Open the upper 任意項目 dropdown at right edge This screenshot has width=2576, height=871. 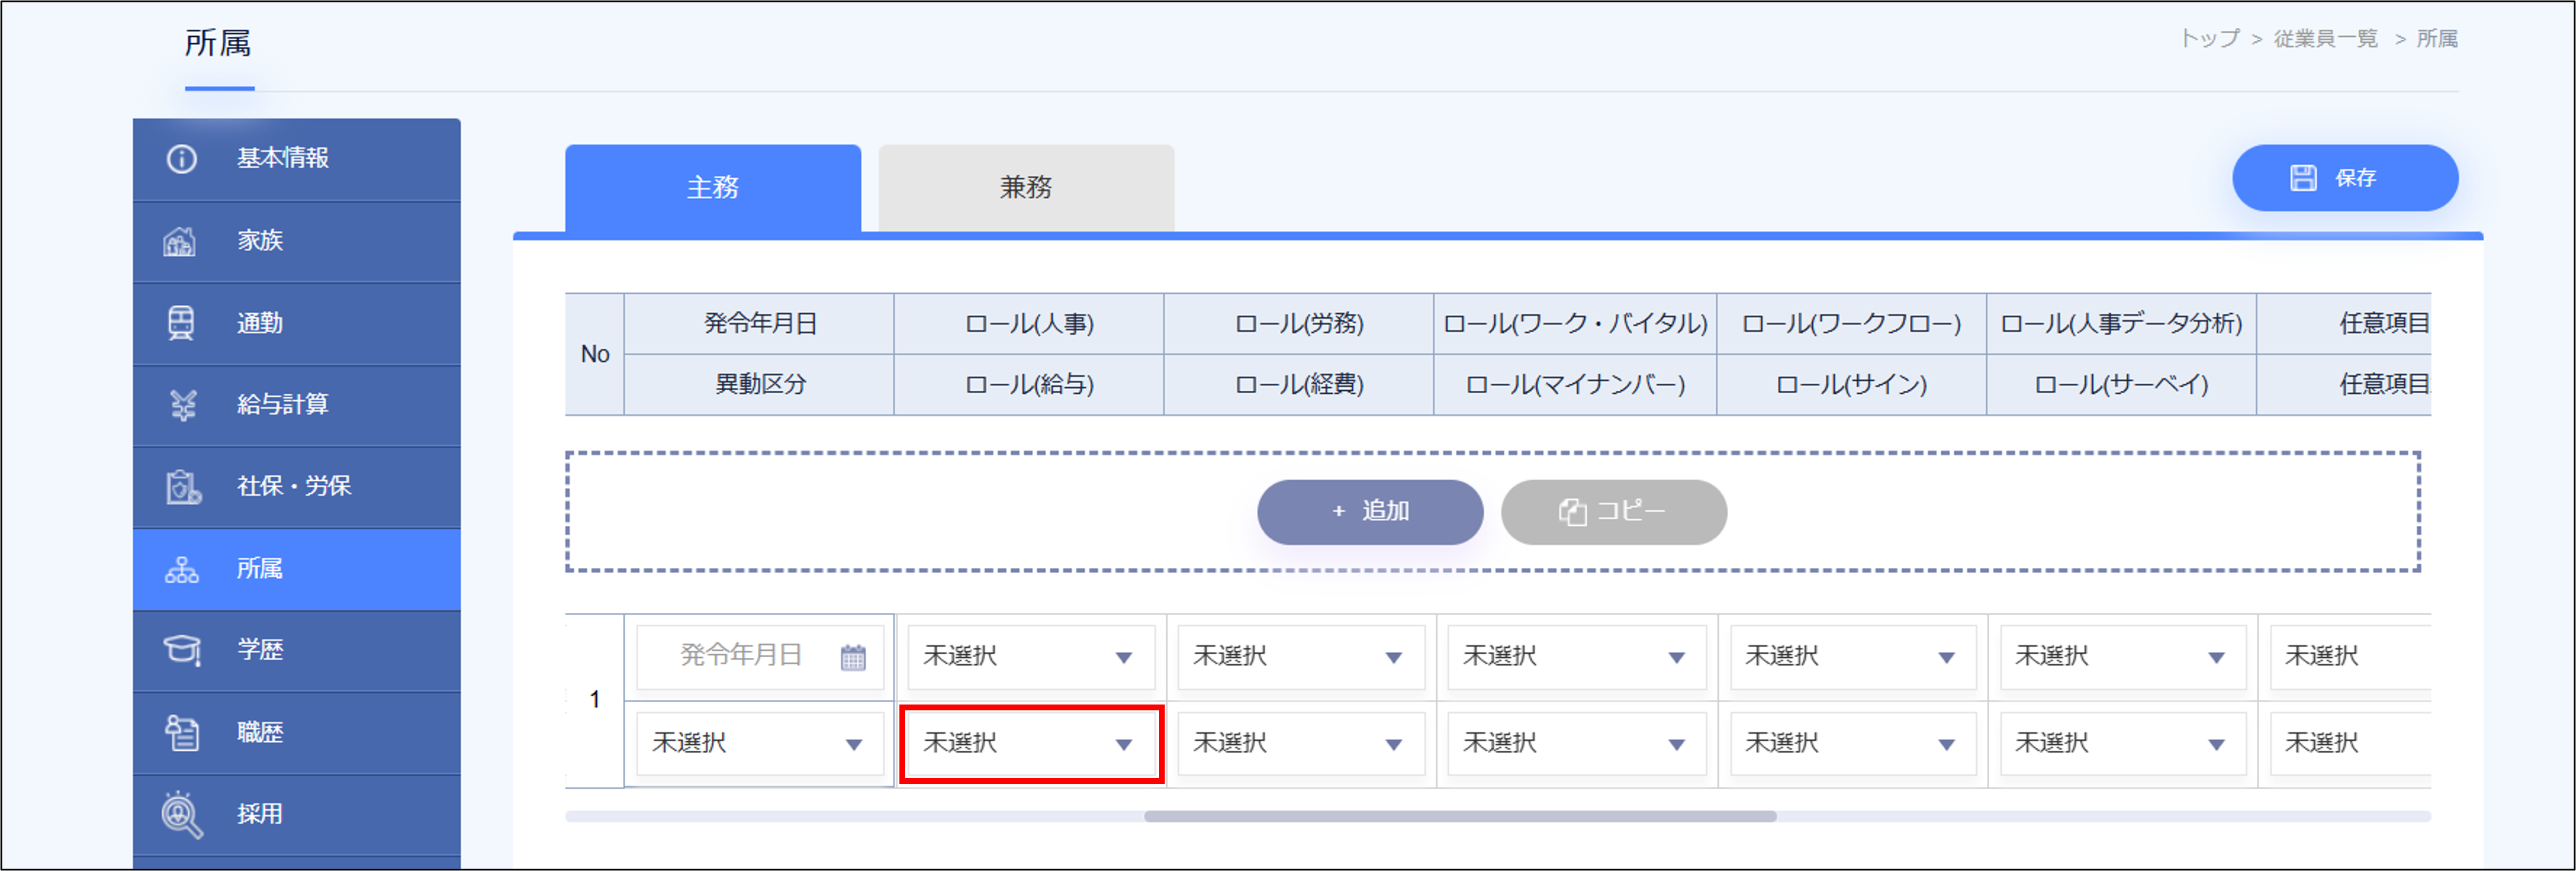(2350, 657)
